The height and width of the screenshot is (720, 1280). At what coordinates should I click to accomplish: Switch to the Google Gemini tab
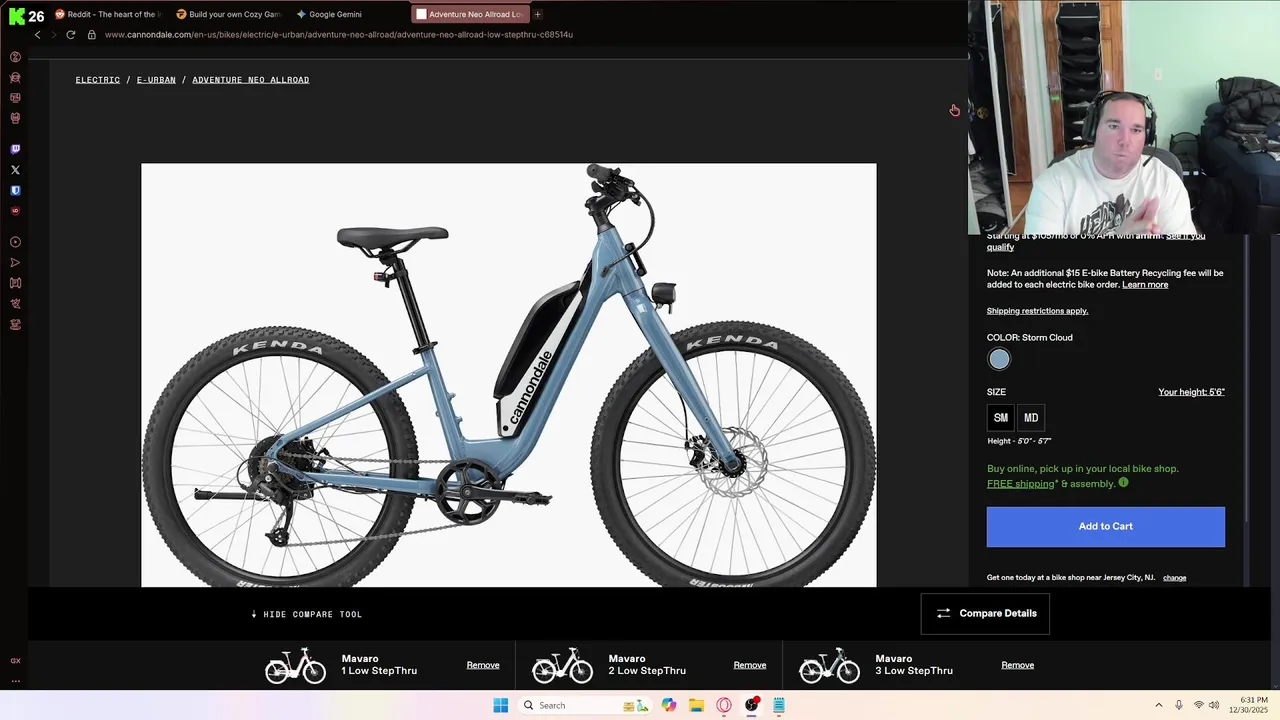(330, 14)
